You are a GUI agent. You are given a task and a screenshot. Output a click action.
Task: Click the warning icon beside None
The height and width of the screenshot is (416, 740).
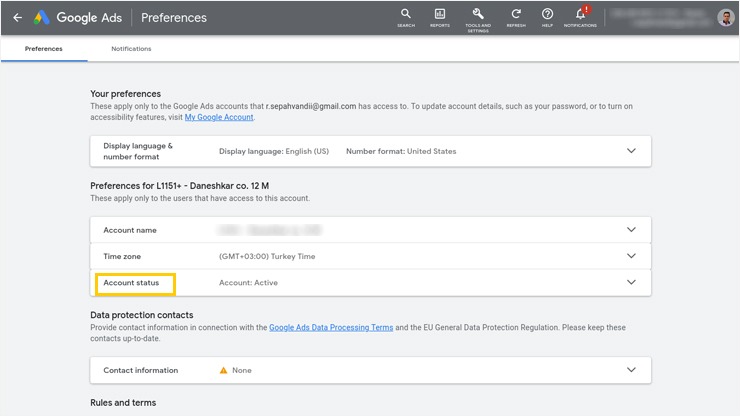click(x=224, y=370)
